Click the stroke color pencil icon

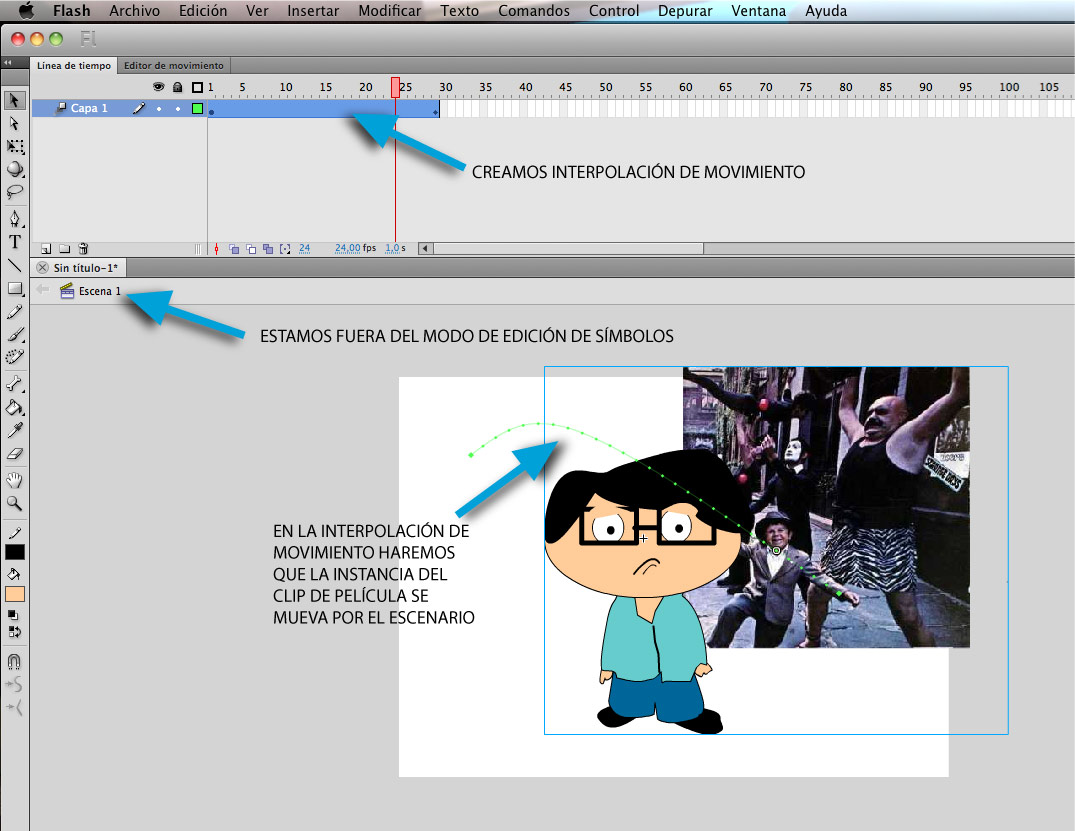pyautogui.click(x=14, y=533)
